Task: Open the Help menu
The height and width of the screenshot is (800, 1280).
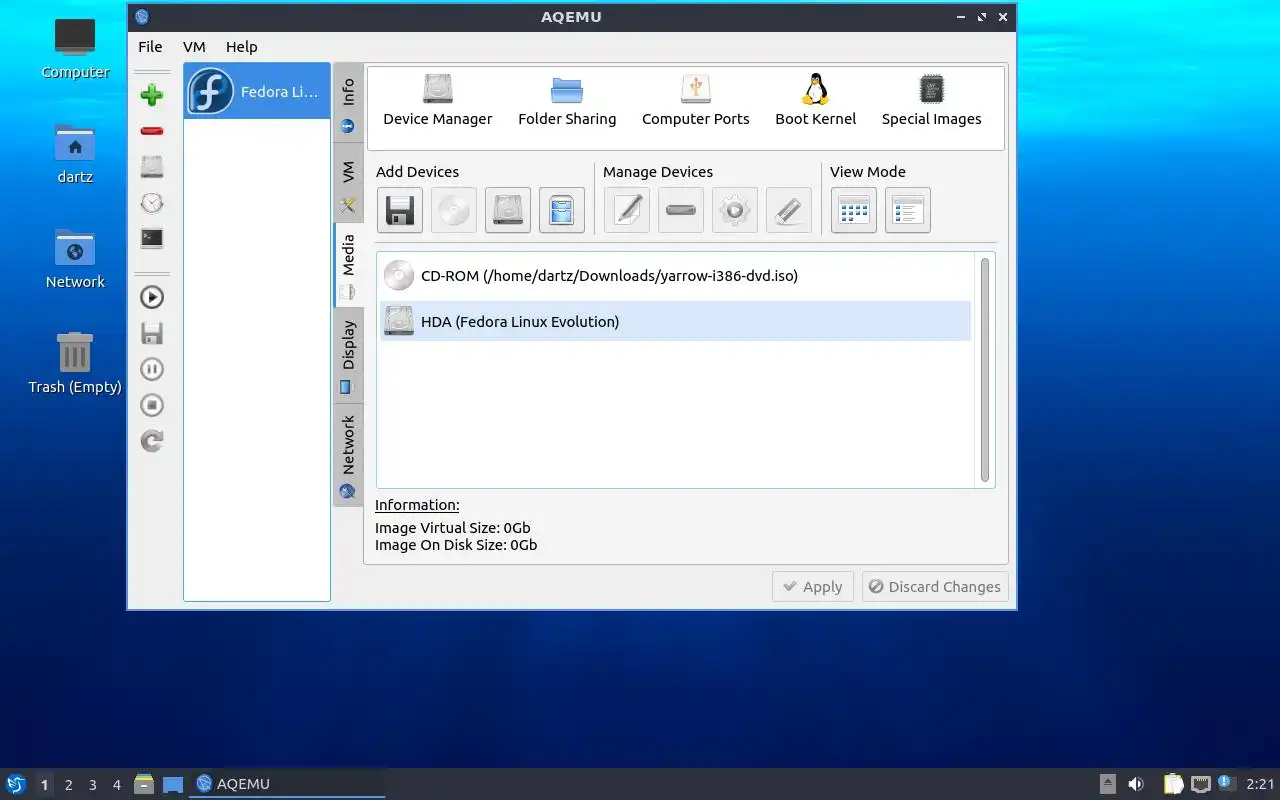Action: pos(241,46)
